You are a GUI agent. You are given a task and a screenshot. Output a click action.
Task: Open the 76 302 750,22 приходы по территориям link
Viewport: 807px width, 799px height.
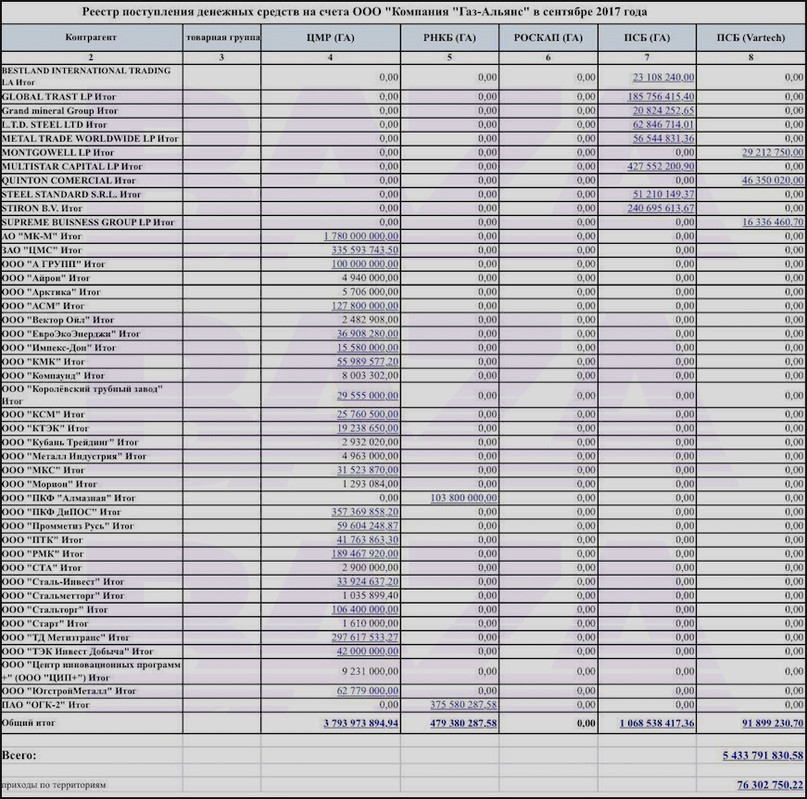pyautogui.click(x=770, y=785)
